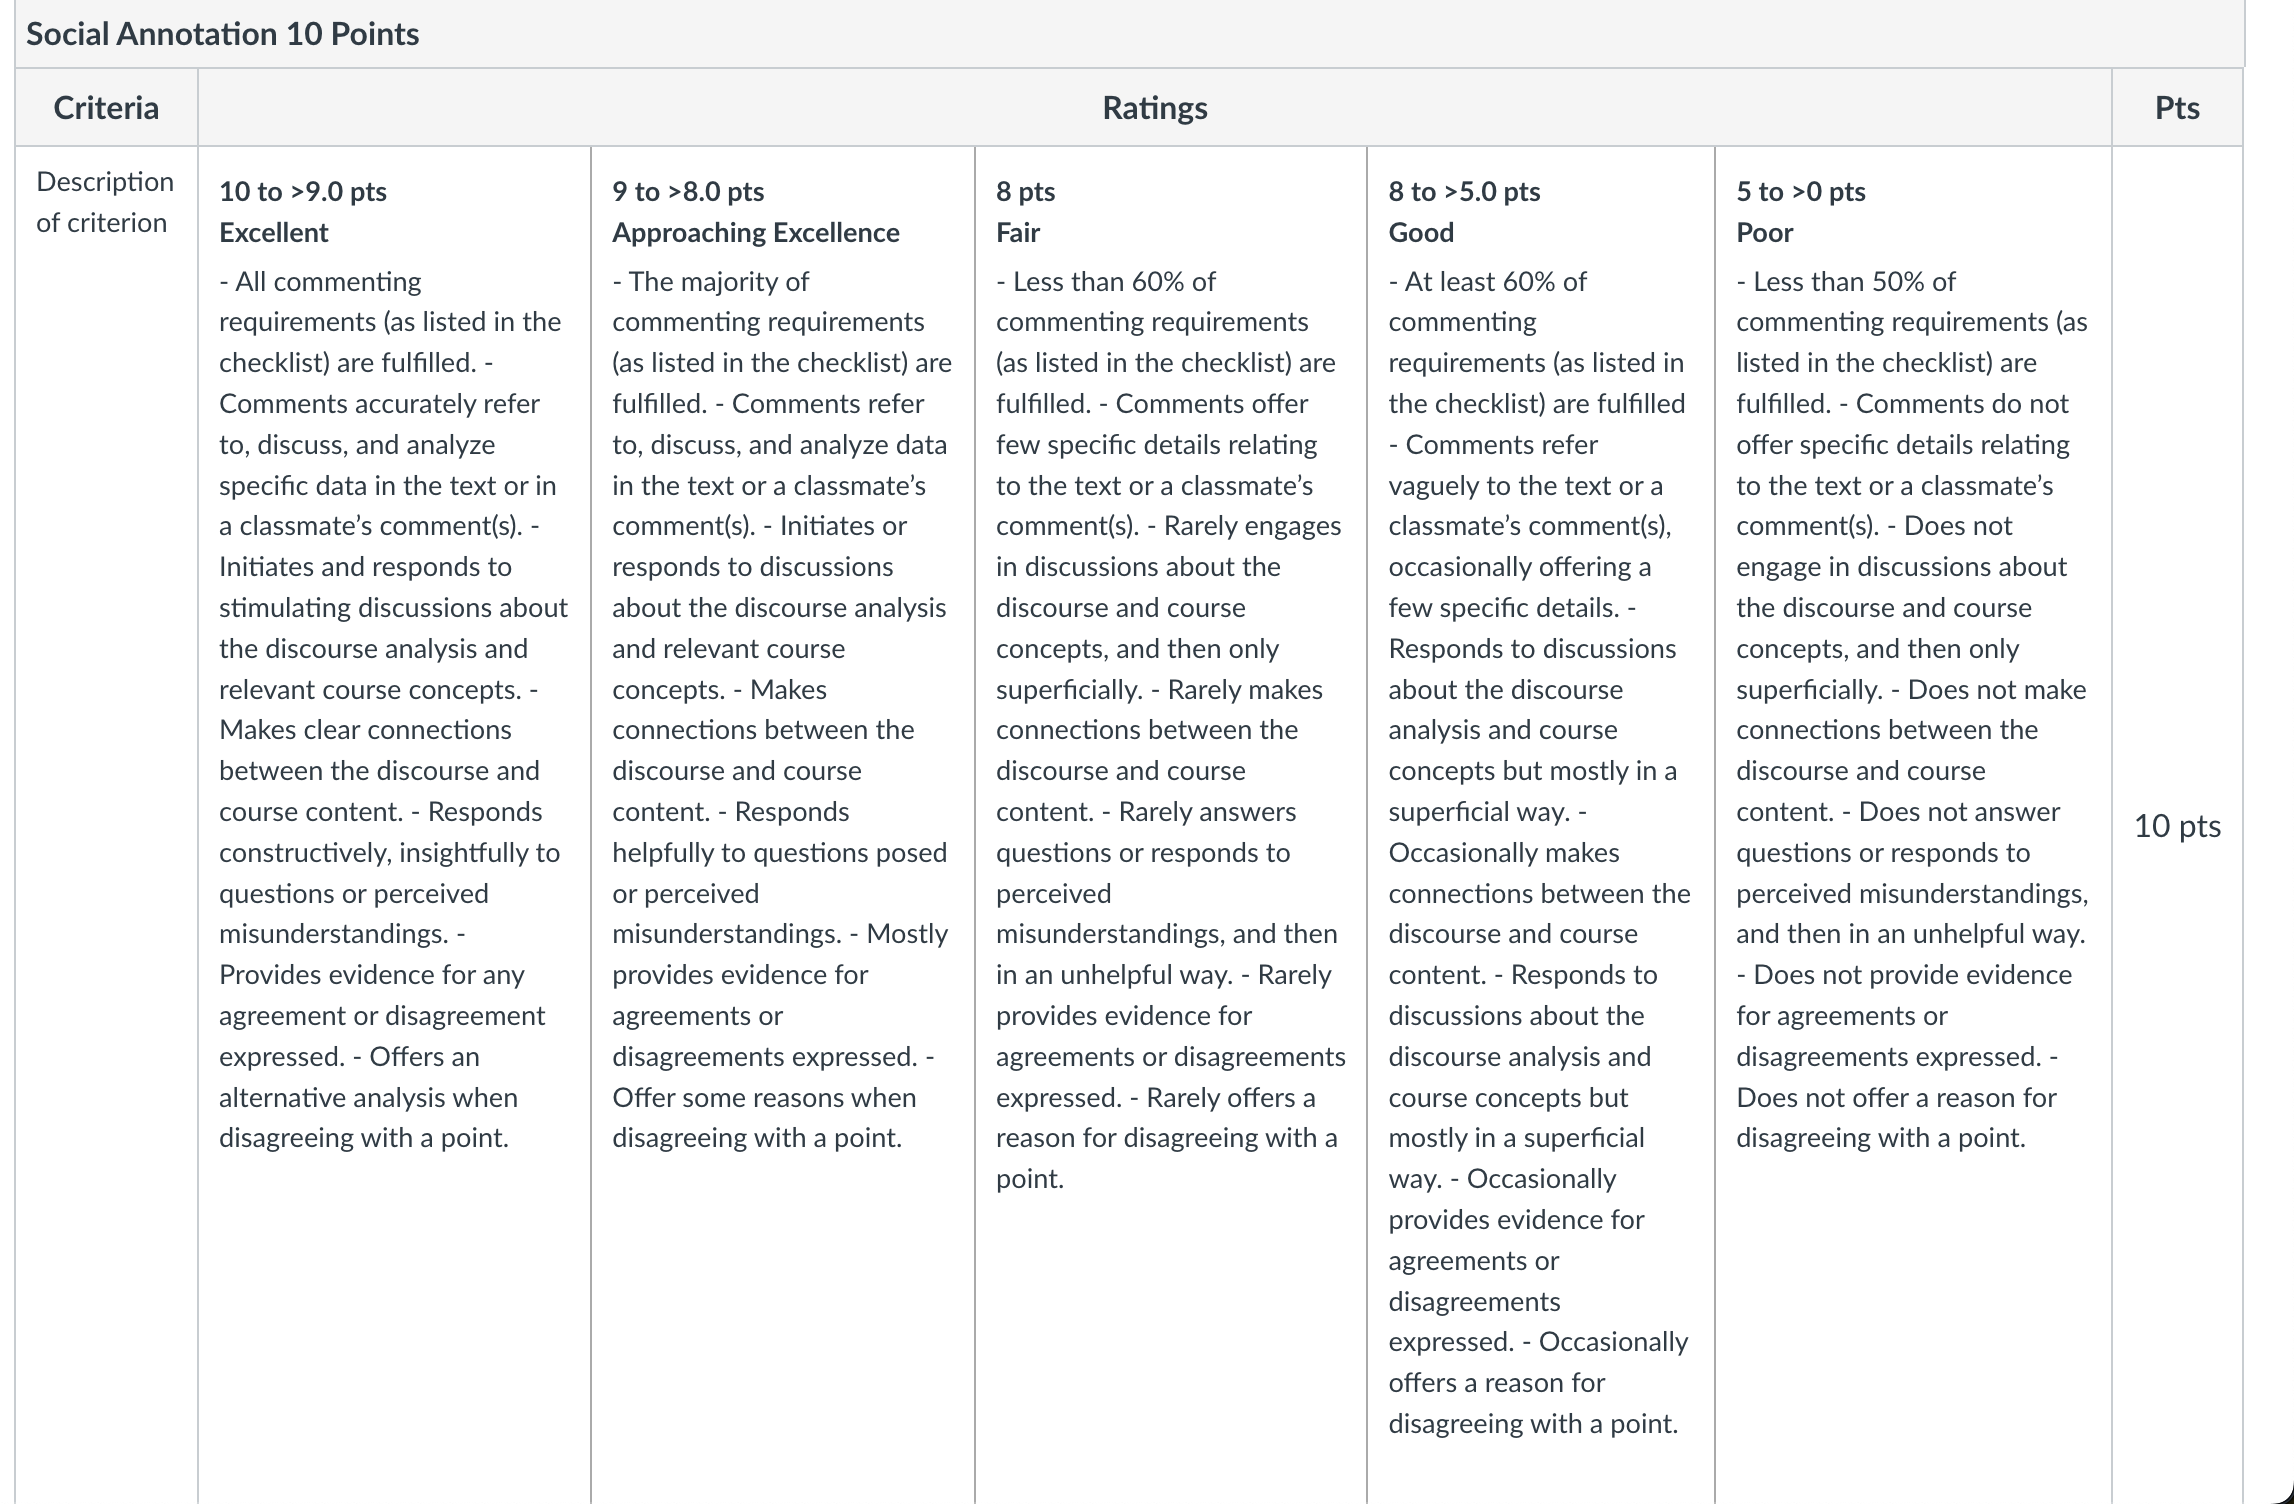Click the 10 pts total value
This screenshot has height=1504, width=2294.
[2177, 826]
